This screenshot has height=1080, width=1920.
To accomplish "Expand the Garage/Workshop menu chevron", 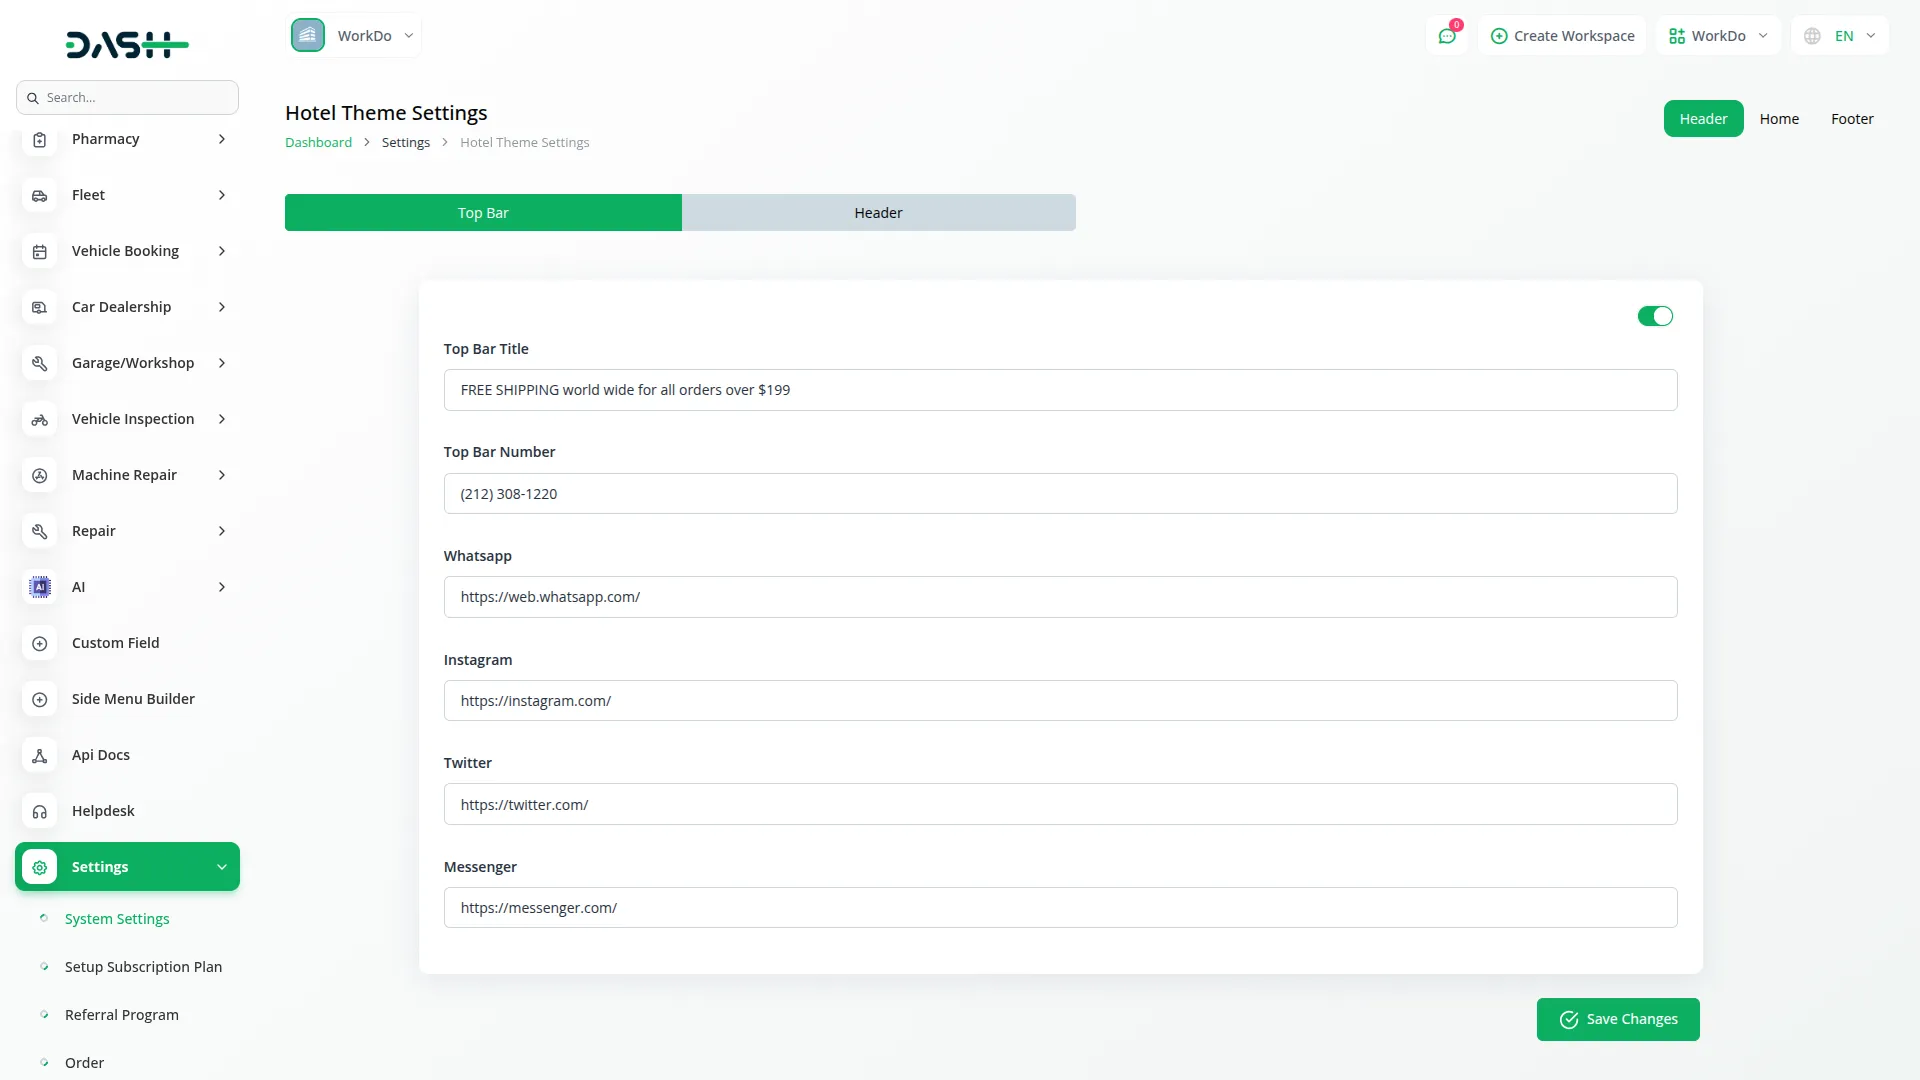I will tap(222, 363).
